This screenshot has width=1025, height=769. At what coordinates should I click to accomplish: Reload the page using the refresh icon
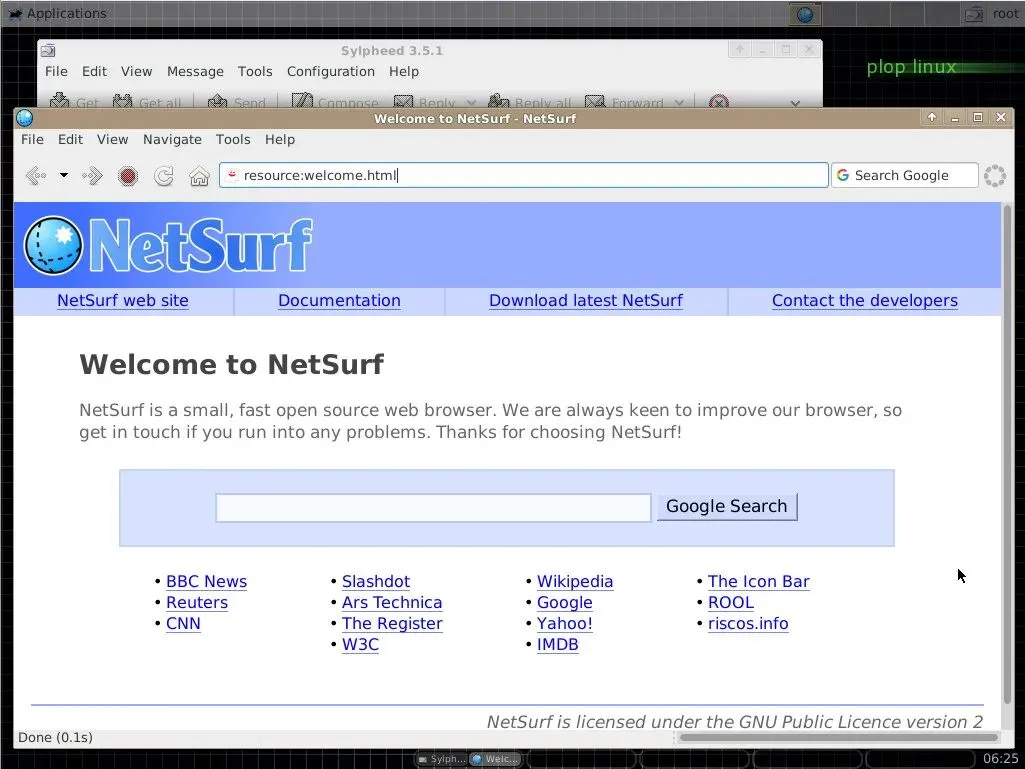tap(163, 175)
